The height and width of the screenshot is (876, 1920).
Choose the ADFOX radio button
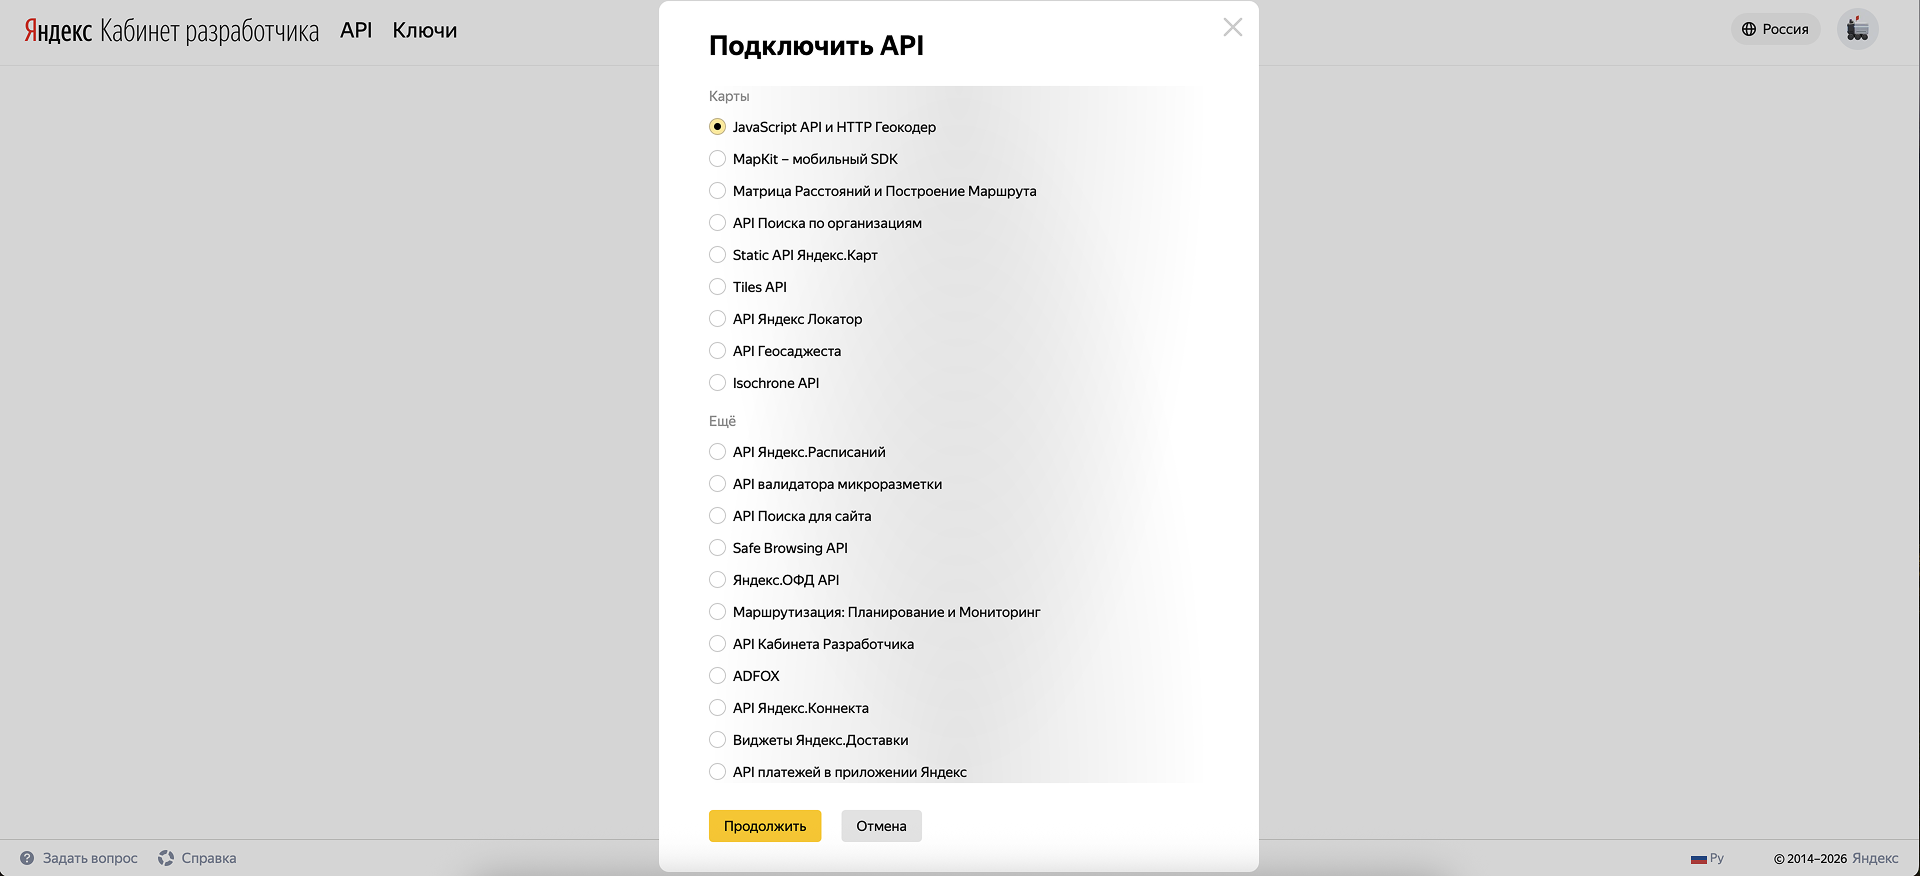717,676
